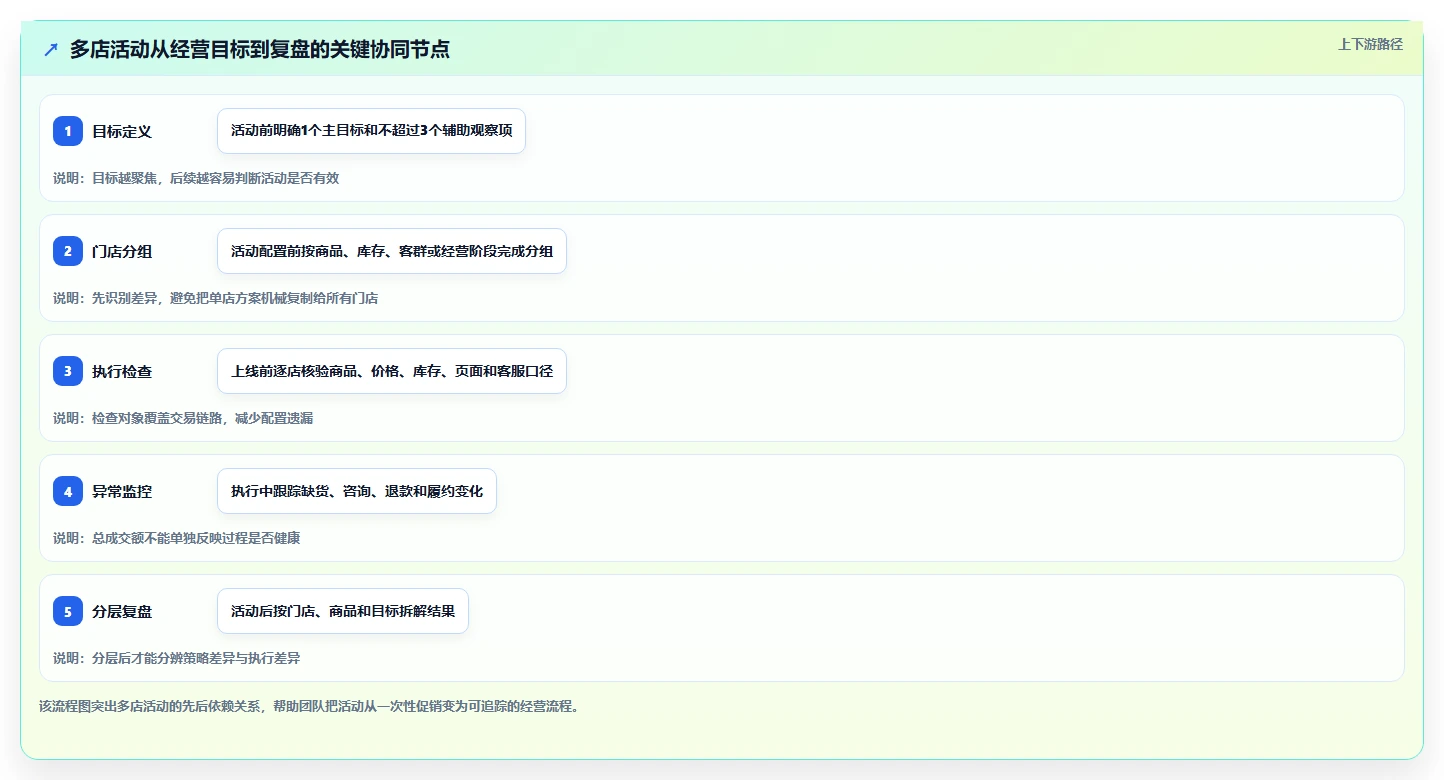This screenshot has height=780, width=1444.
Task: Click the box 执行中跟踪缺货、咨询、退款和履约变化
Action: coord(357,491)
